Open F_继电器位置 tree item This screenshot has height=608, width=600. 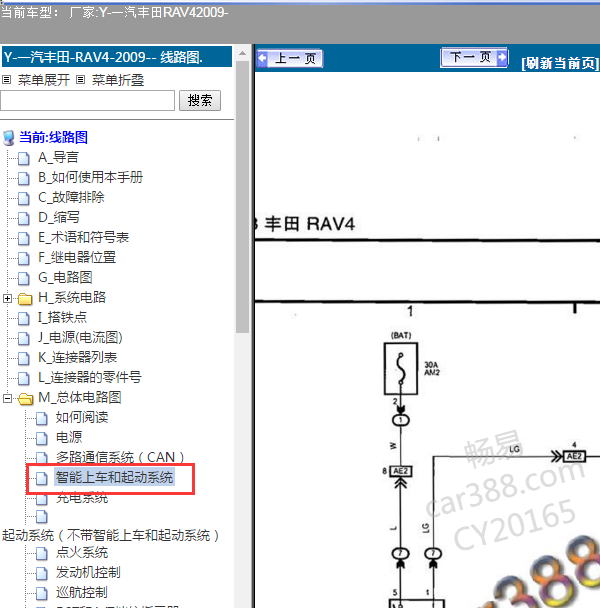coord(77,257)
